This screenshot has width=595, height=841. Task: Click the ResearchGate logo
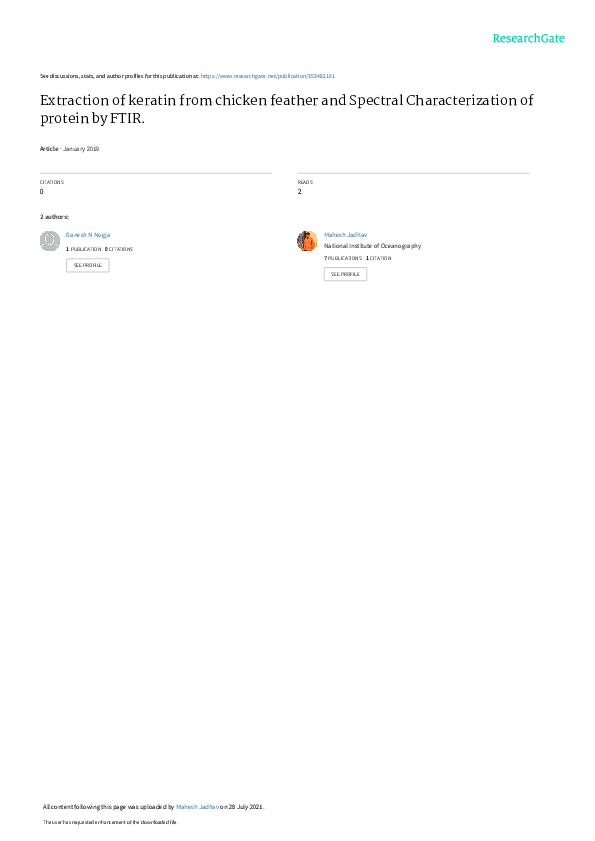click(528, 38)
